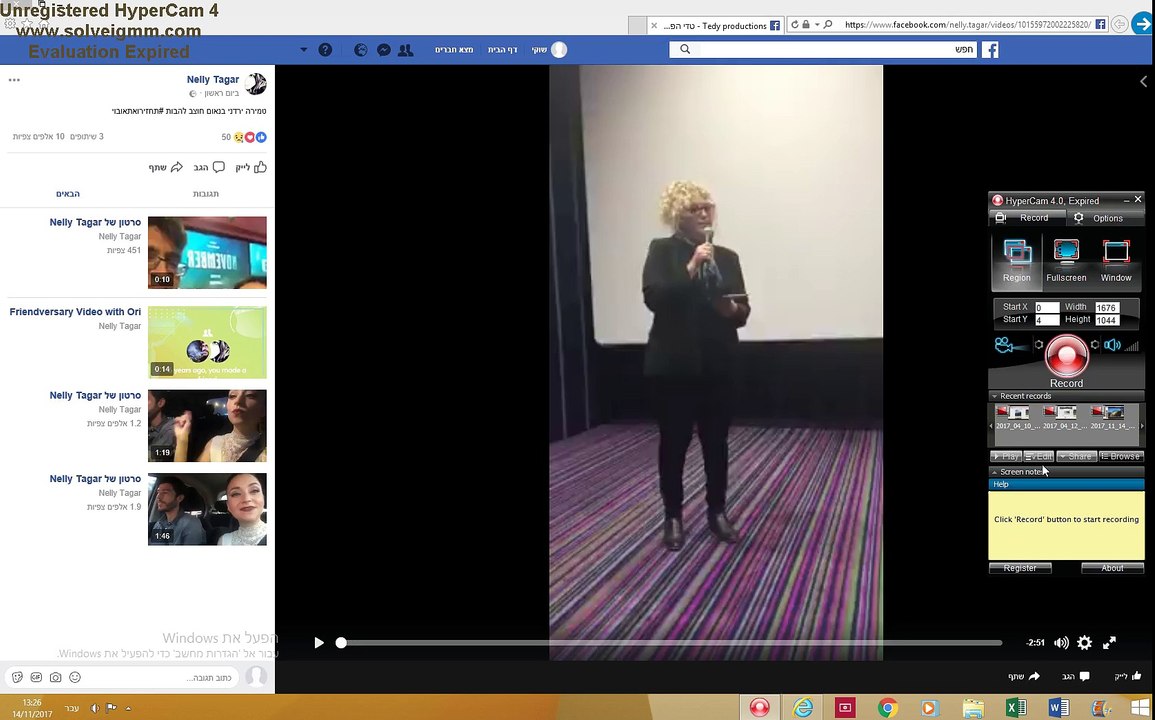Open friend requests icon
Screen dimensions: 1155x720
click(x=405, y=49)
